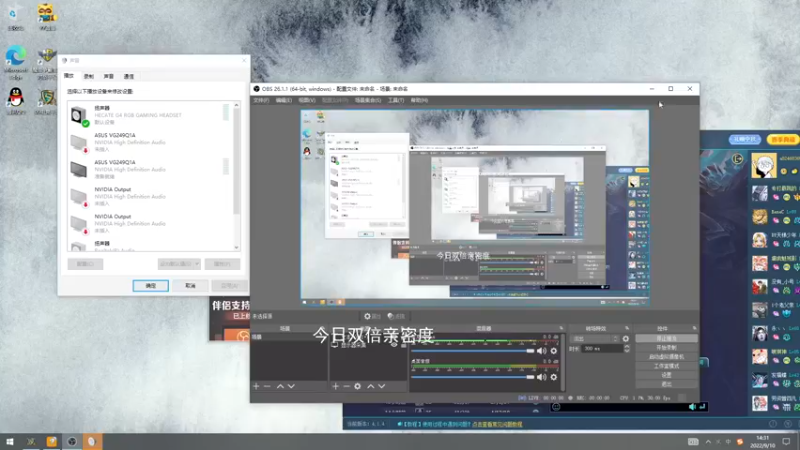Viewport: 800px width, 450px height.
Task: Switch to the OBS taskbar icon
Action: (x=72, y=441)
